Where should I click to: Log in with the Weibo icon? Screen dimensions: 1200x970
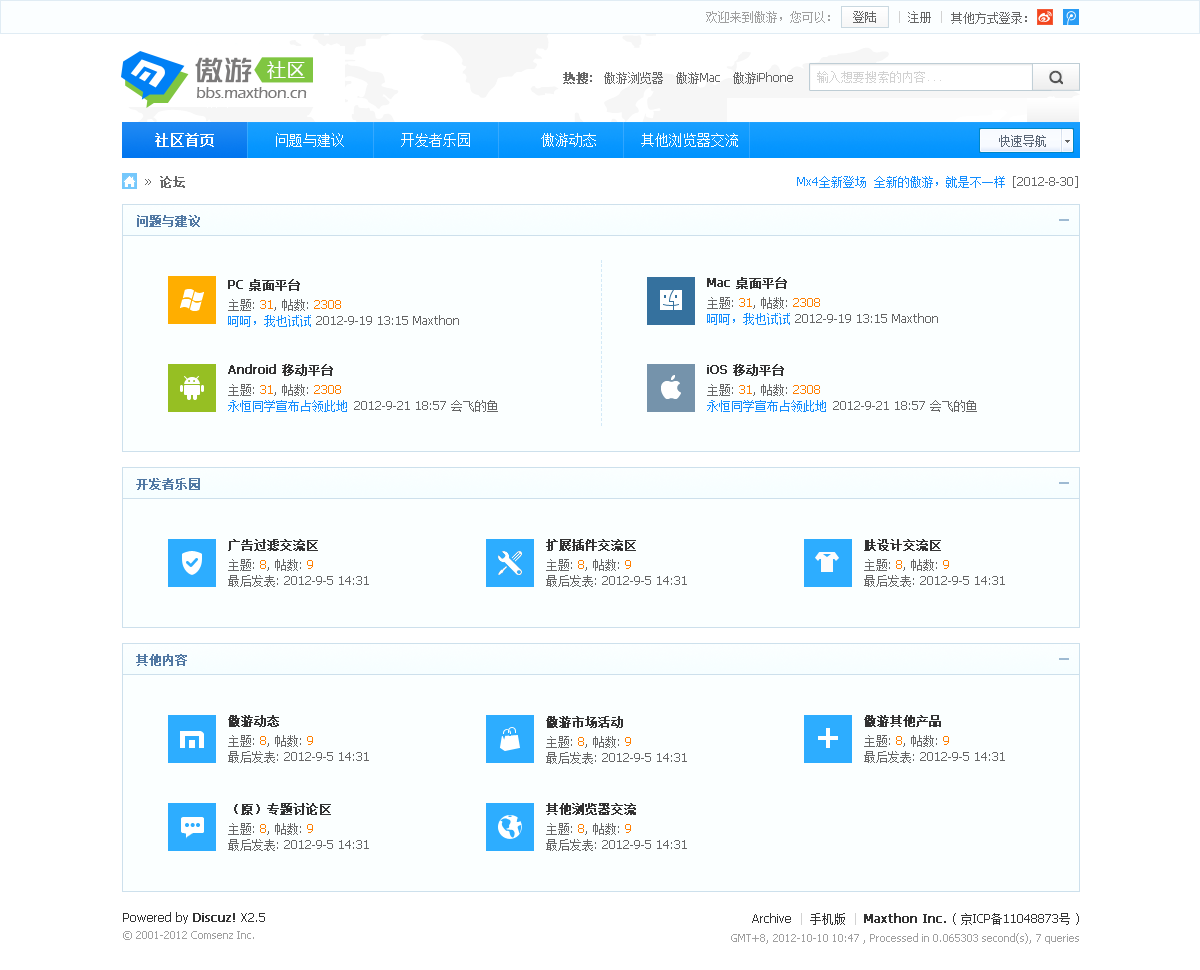tap(1045, 17)
